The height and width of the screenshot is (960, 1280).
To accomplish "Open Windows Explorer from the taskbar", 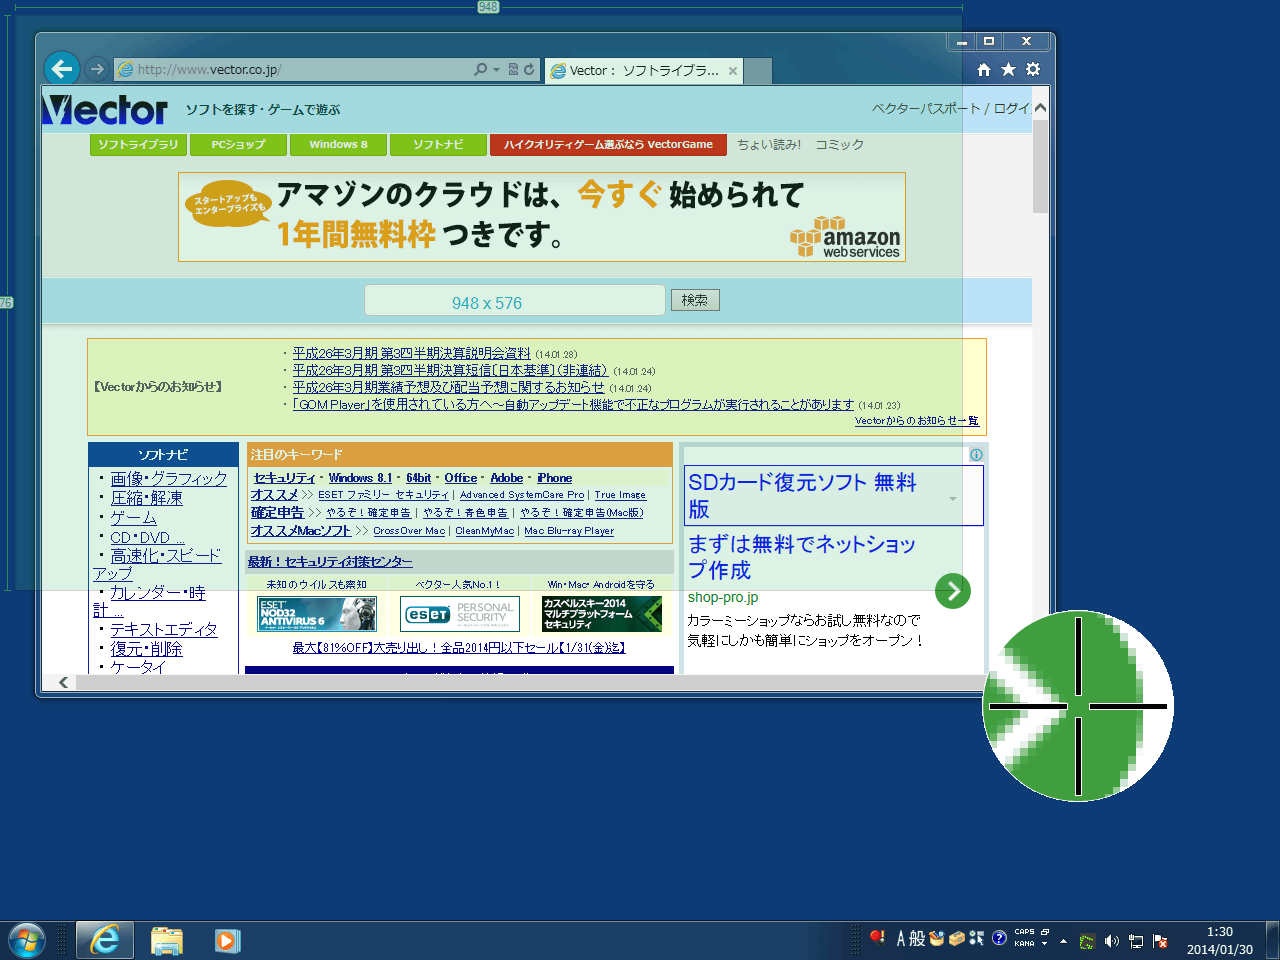I will tap(167, 940).
